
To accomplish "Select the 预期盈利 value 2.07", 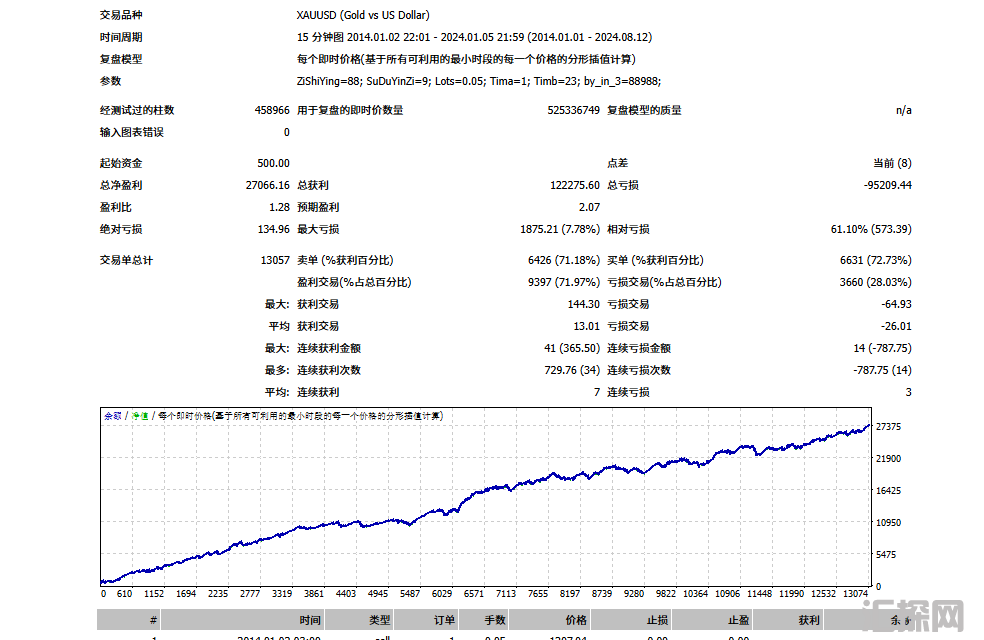I will tap(589, 207).
